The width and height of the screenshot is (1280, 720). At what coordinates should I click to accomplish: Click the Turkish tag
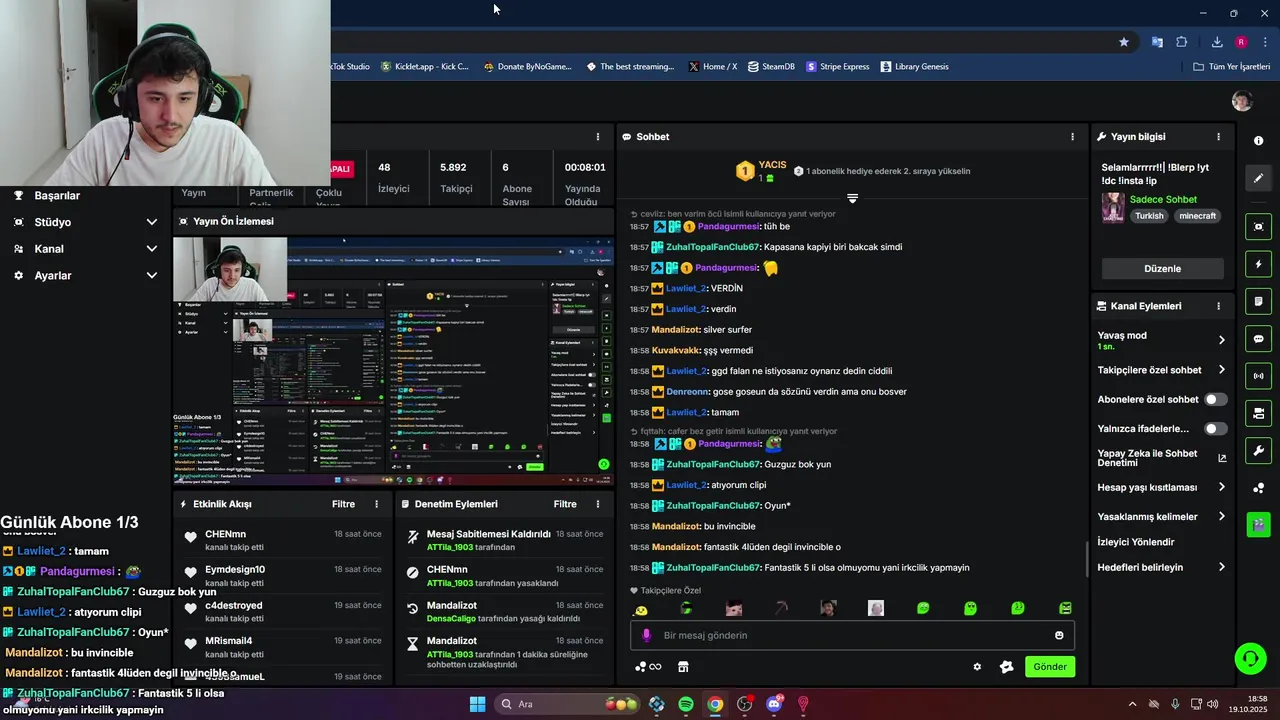click(1149, 216)
